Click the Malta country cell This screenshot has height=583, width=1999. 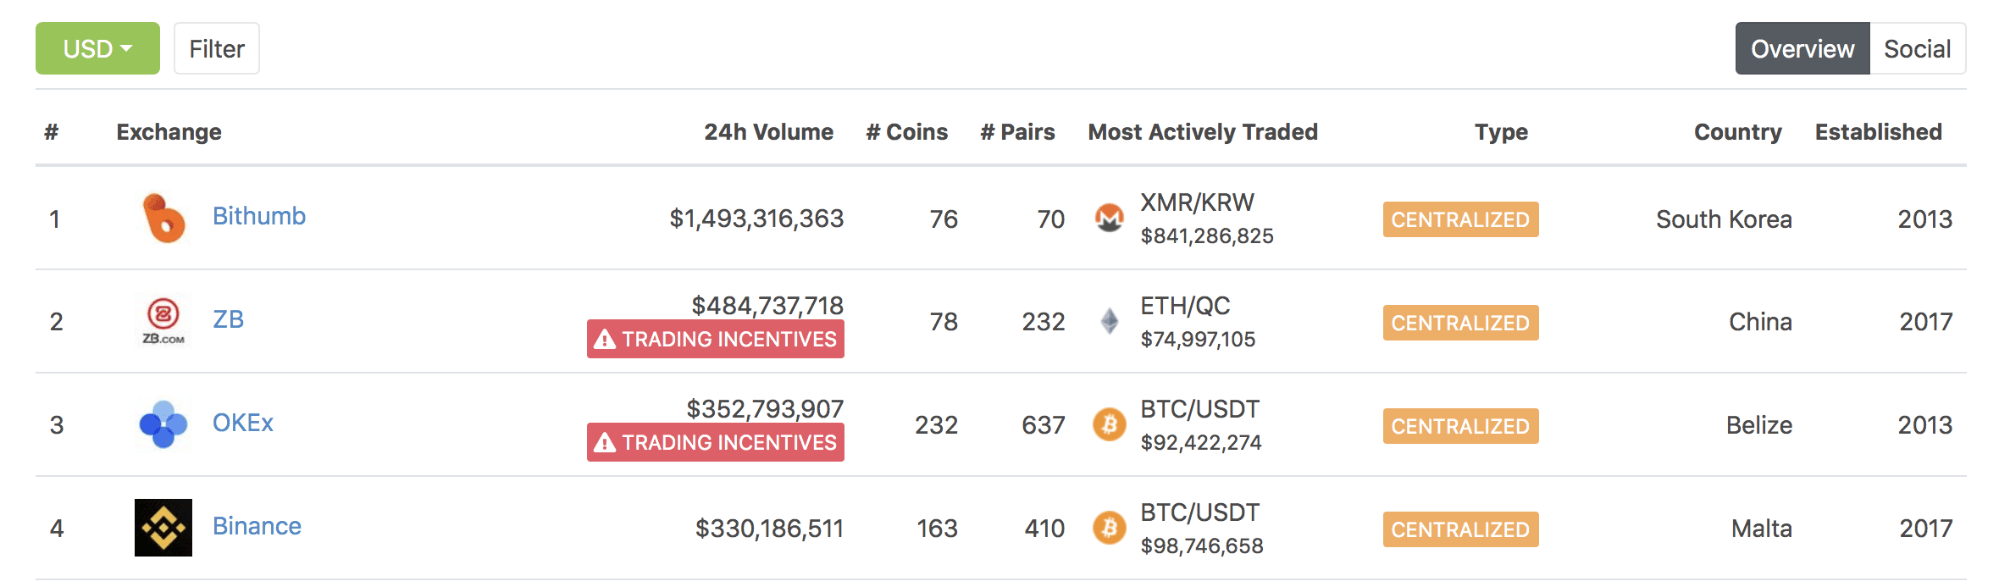tap(1761, 528)
